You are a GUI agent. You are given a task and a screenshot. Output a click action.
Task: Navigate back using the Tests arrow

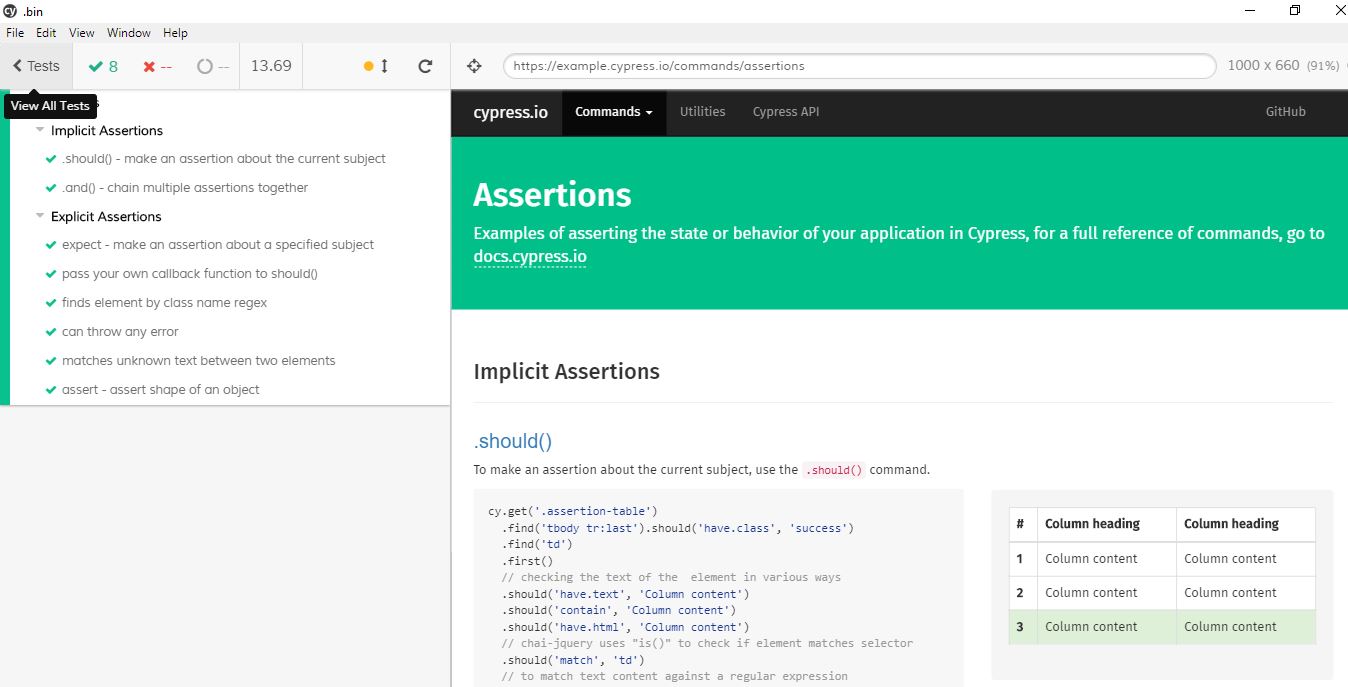tap(36, 65)
